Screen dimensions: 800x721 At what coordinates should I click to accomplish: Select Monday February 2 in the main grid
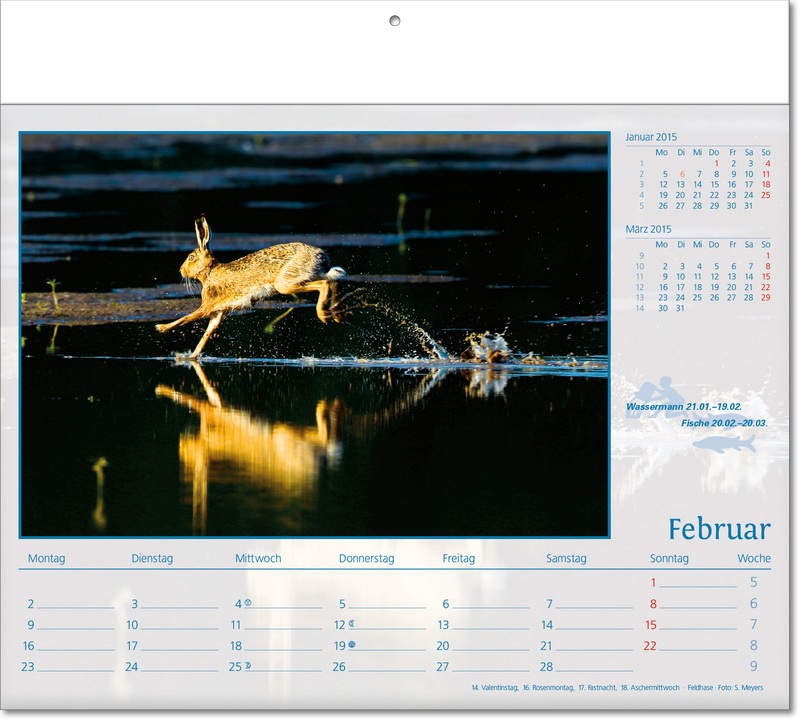(31, 604)
